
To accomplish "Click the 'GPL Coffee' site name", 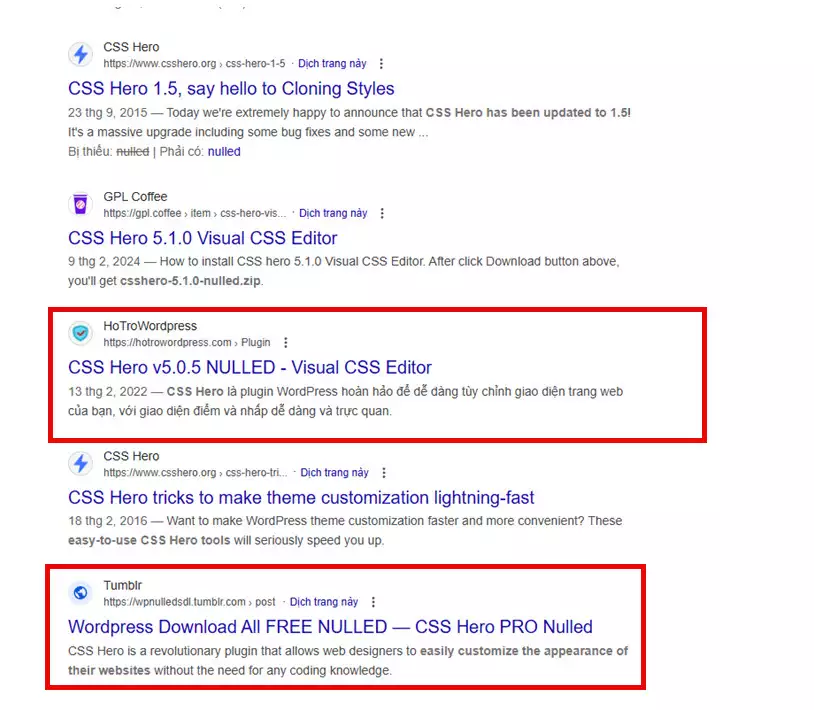I will [x=135, y=197].
